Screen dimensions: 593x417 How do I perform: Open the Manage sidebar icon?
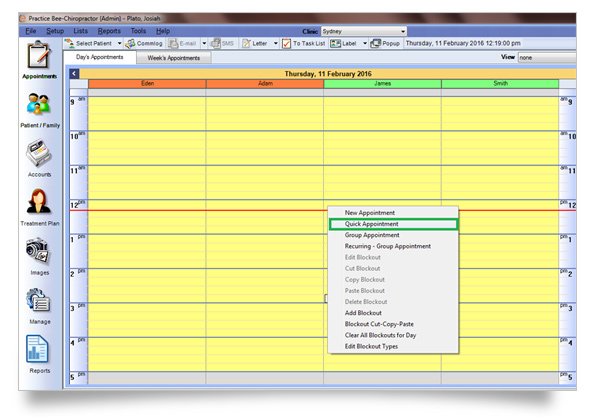click(39, 300)
